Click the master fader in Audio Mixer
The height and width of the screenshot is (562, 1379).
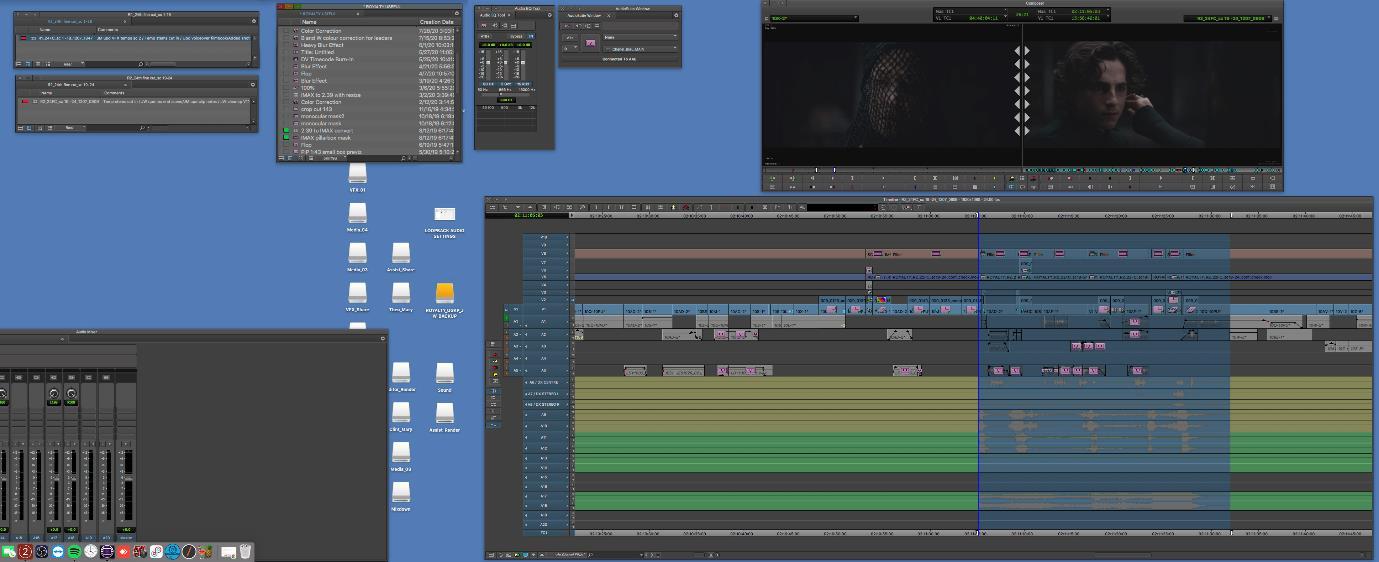(129, 479)
